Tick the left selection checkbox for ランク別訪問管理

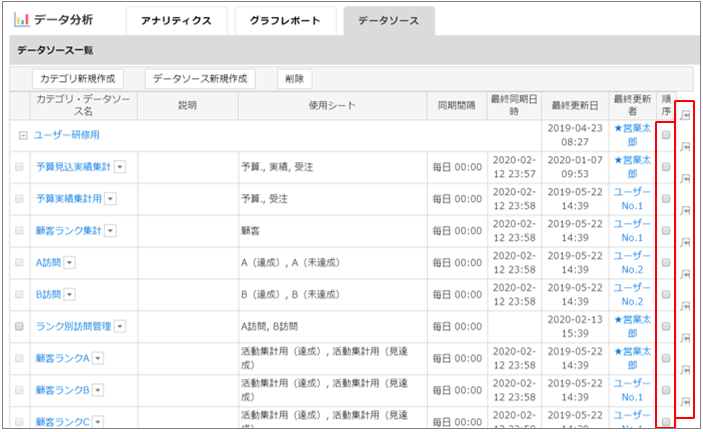(19, 326)
